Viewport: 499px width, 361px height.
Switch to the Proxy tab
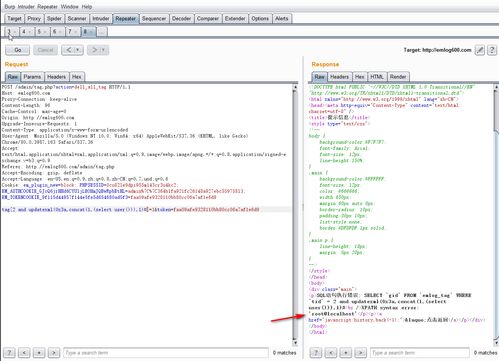[x=34, y=19]
